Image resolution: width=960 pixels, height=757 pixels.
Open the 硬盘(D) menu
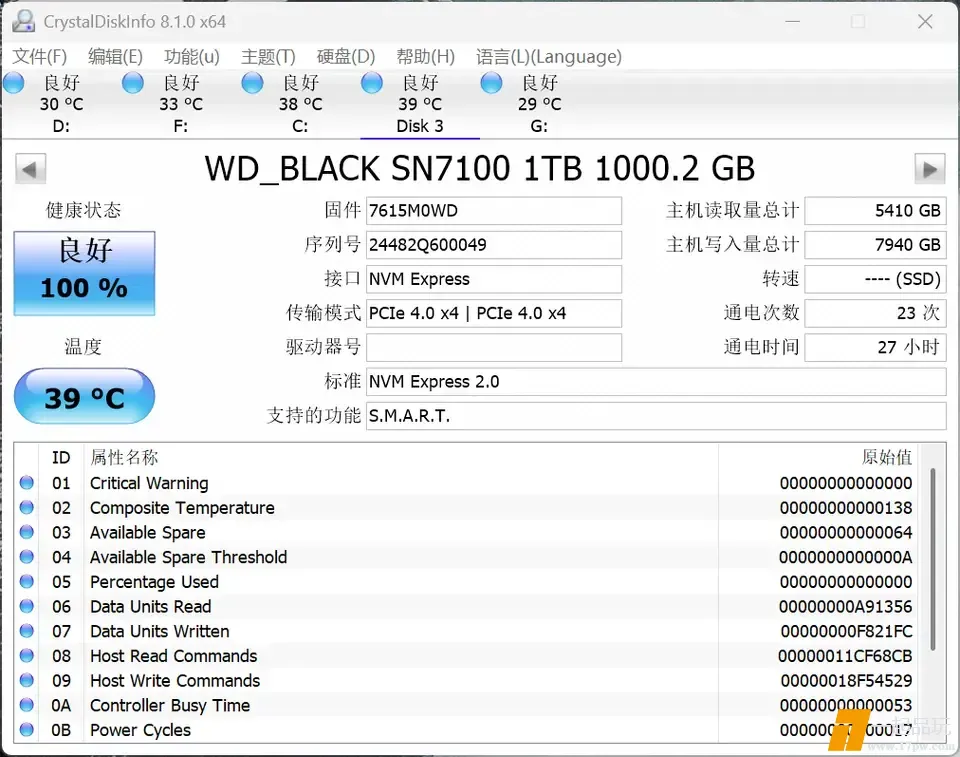pyautogui.click(x=346, y=56)
